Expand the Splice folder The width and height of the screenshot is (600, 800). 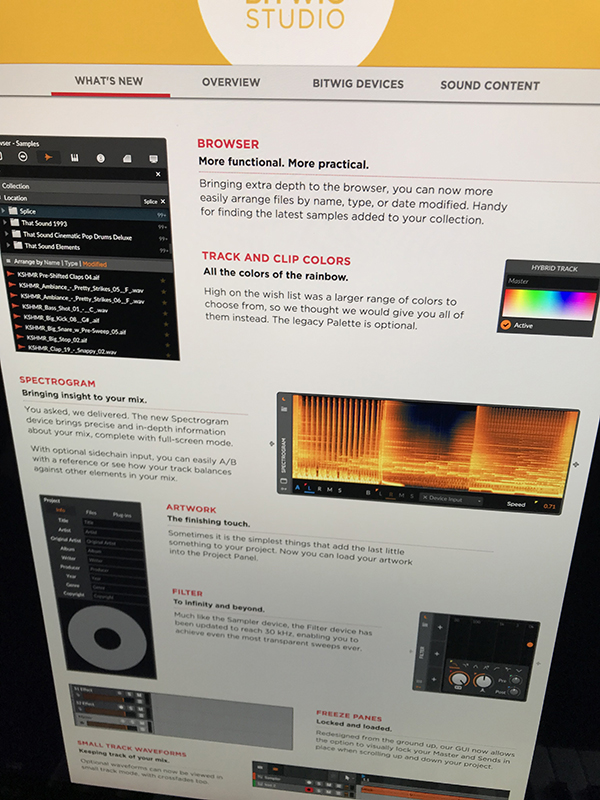click(3, 210)
